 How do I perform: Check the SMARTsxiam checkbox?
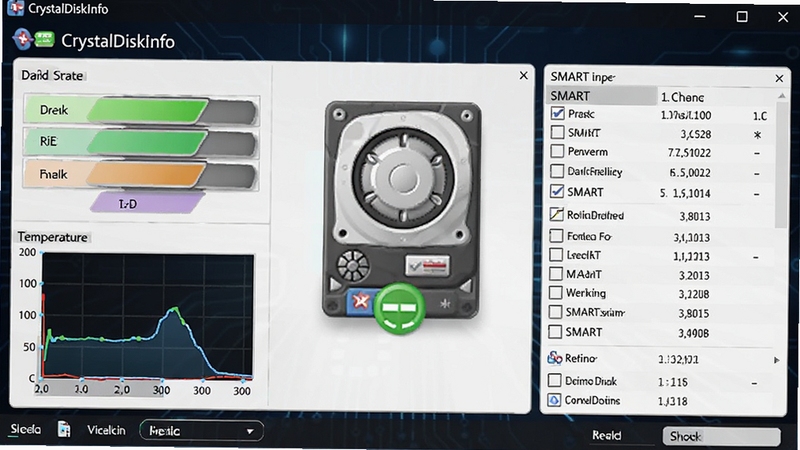click(x=555, y=312)
